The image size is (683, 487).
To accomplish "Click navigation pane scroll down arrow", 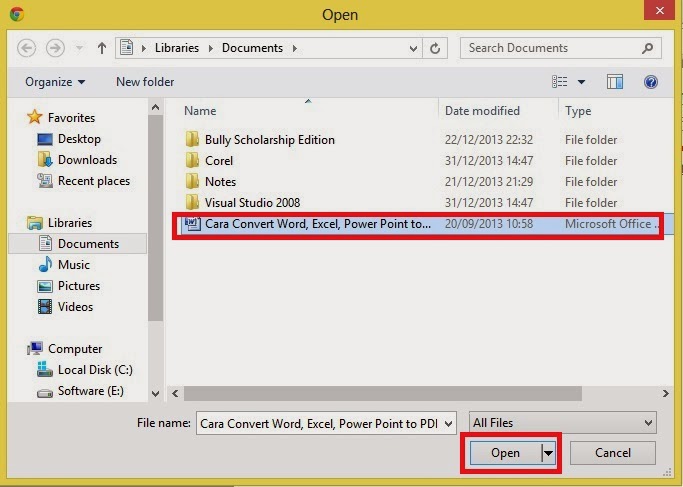I will pos(156,393).
